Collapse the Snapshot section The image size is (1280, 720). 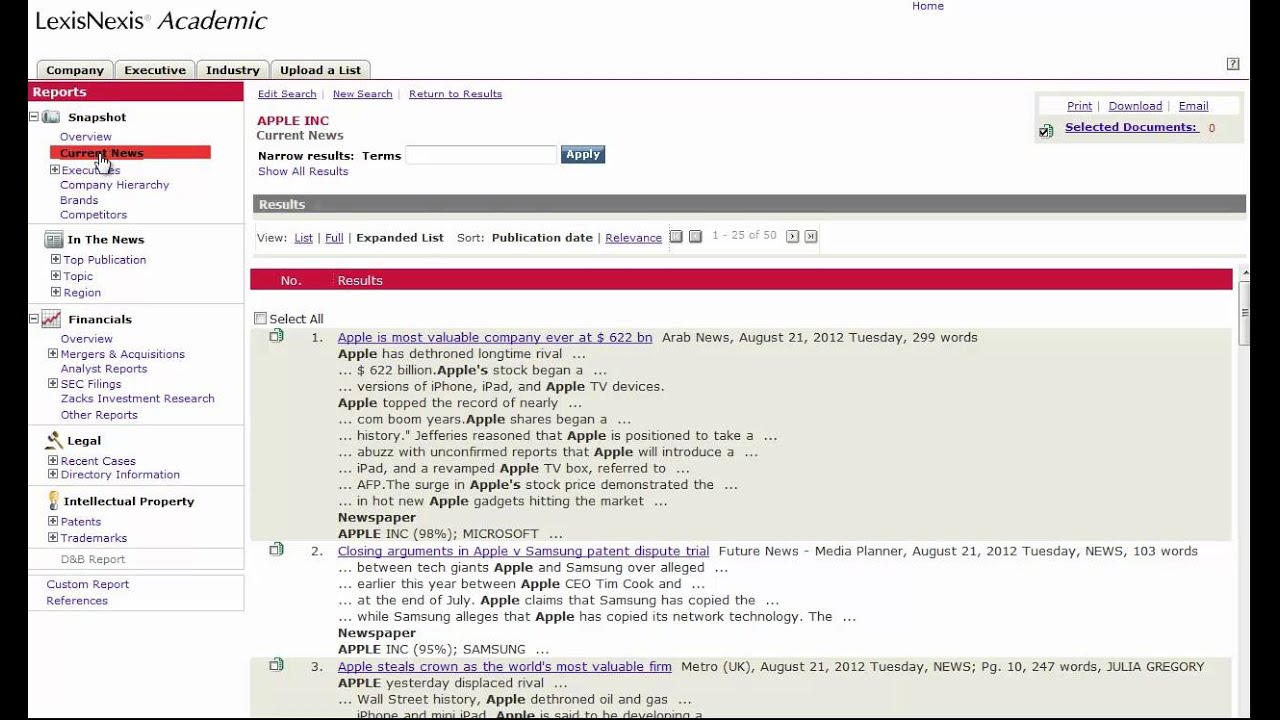pos(33,117)
